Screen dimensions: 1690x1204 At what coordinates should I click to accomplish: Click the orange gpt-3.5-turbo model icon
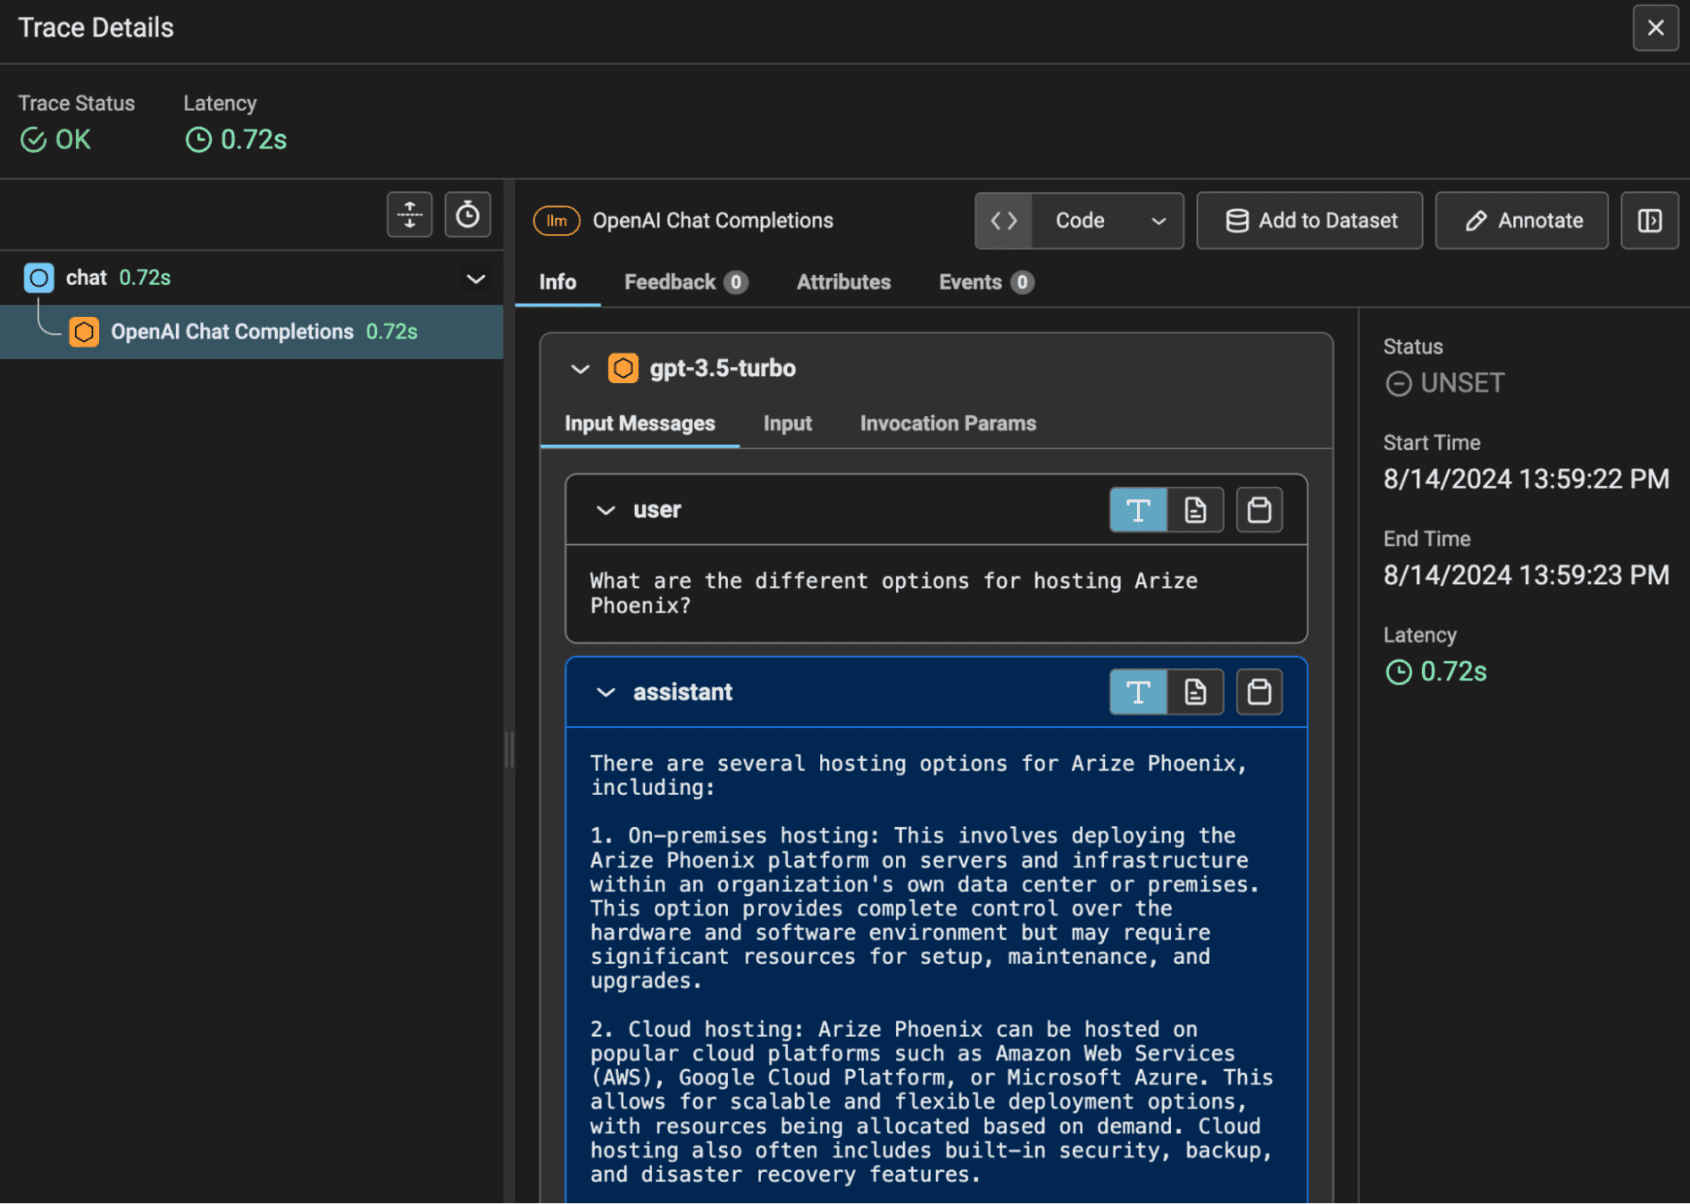tap(623, 368)
